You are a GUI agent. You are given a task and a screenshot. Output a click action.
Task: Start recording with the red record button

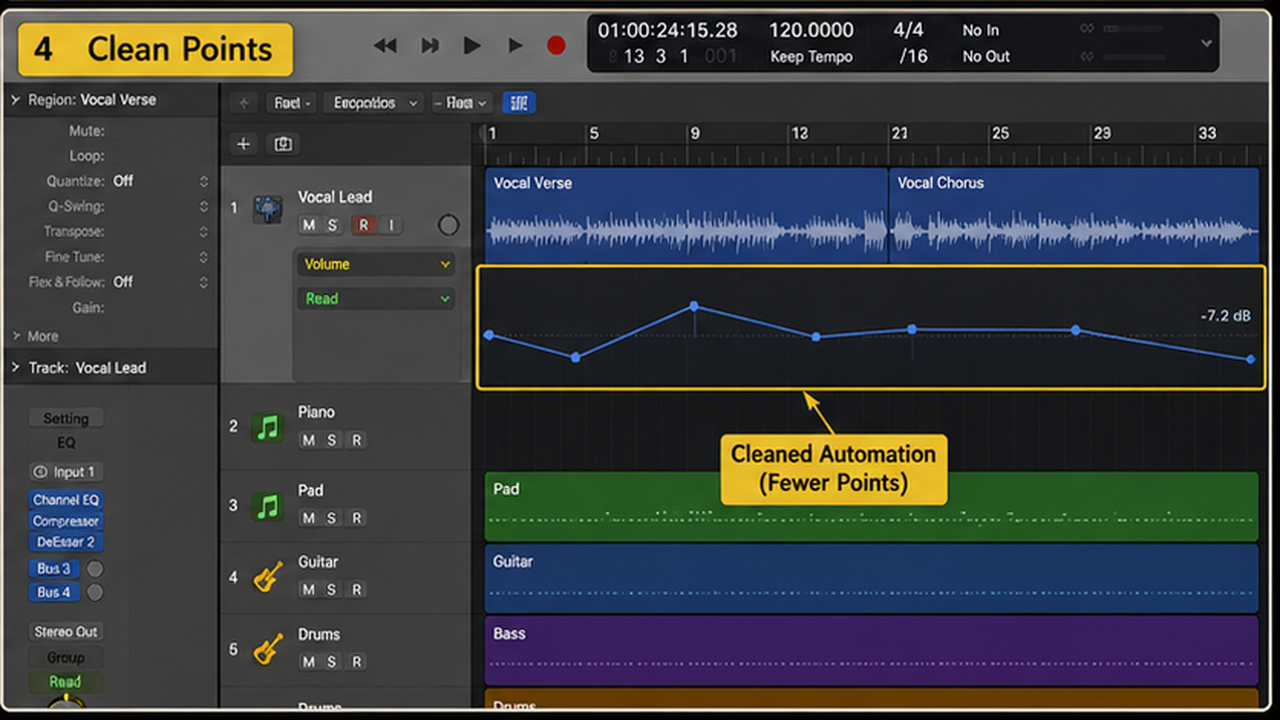click(556, 45)
